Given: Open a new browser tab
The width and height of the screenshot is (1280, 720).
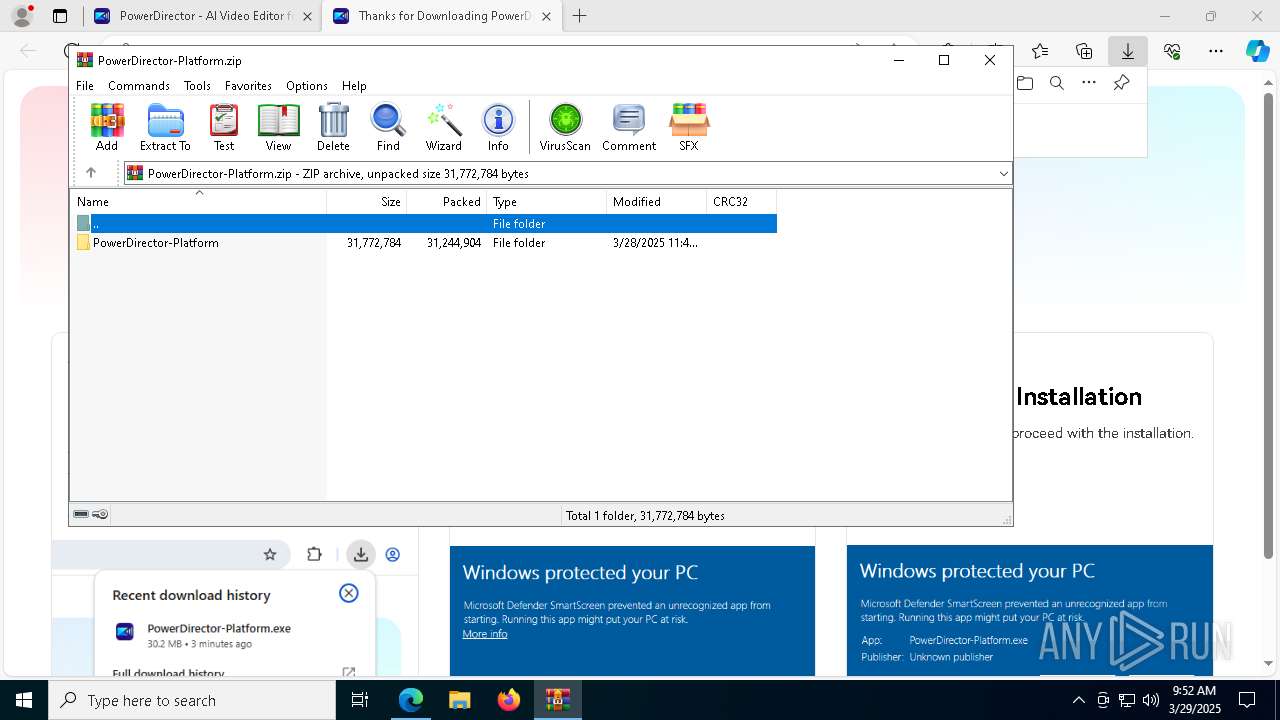Looking at the screenshot, I should coord(579,16).
